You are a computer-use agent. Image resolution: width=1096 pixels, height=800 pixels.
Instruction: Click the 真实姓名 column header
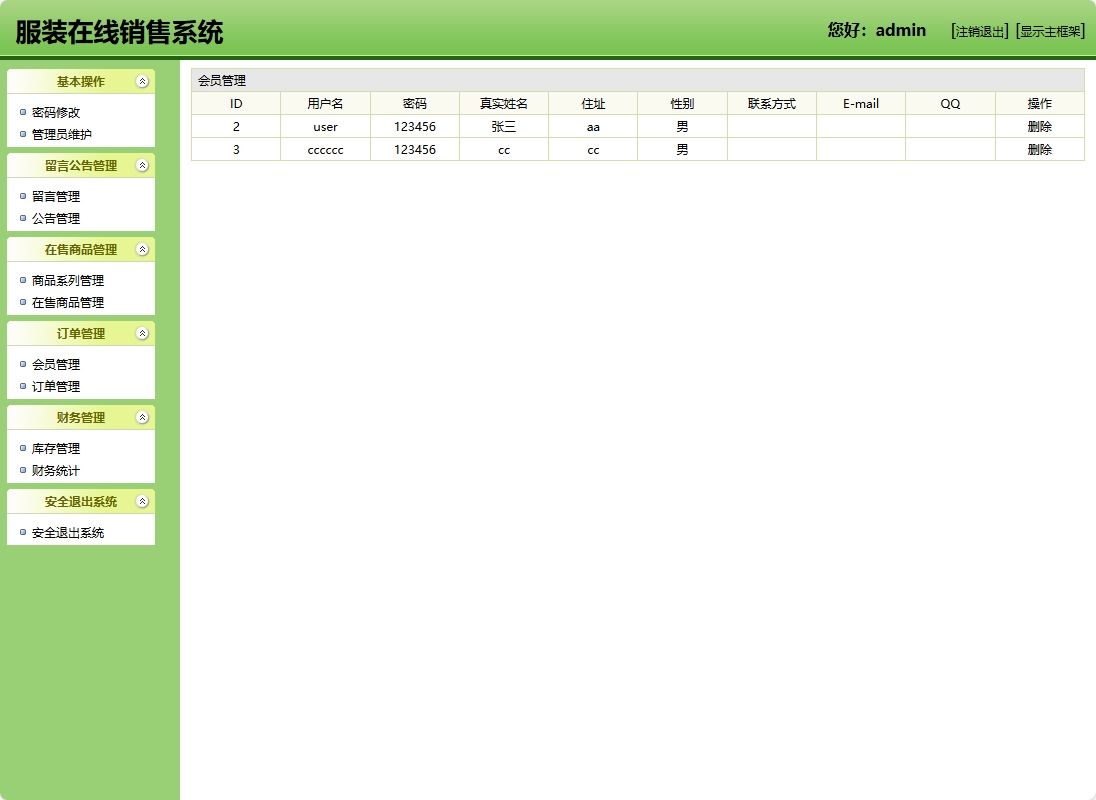(504, 103)
